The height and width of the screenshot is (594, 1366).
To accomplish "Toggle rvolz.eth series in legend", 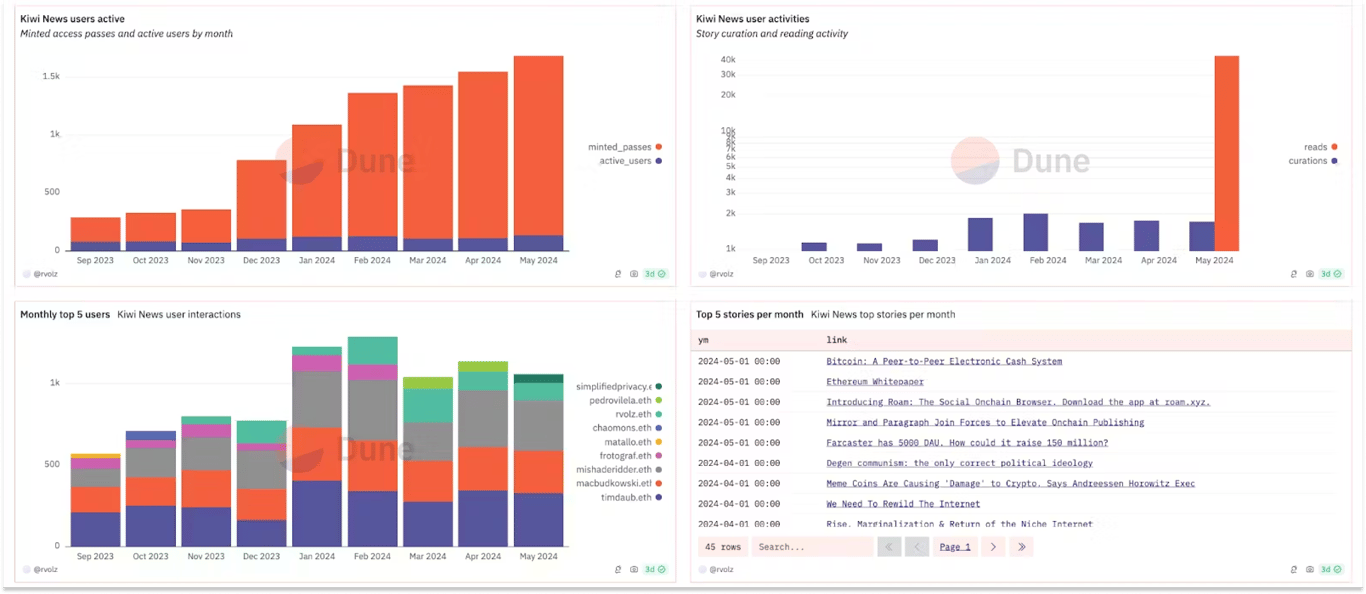I will click(637, 414).
